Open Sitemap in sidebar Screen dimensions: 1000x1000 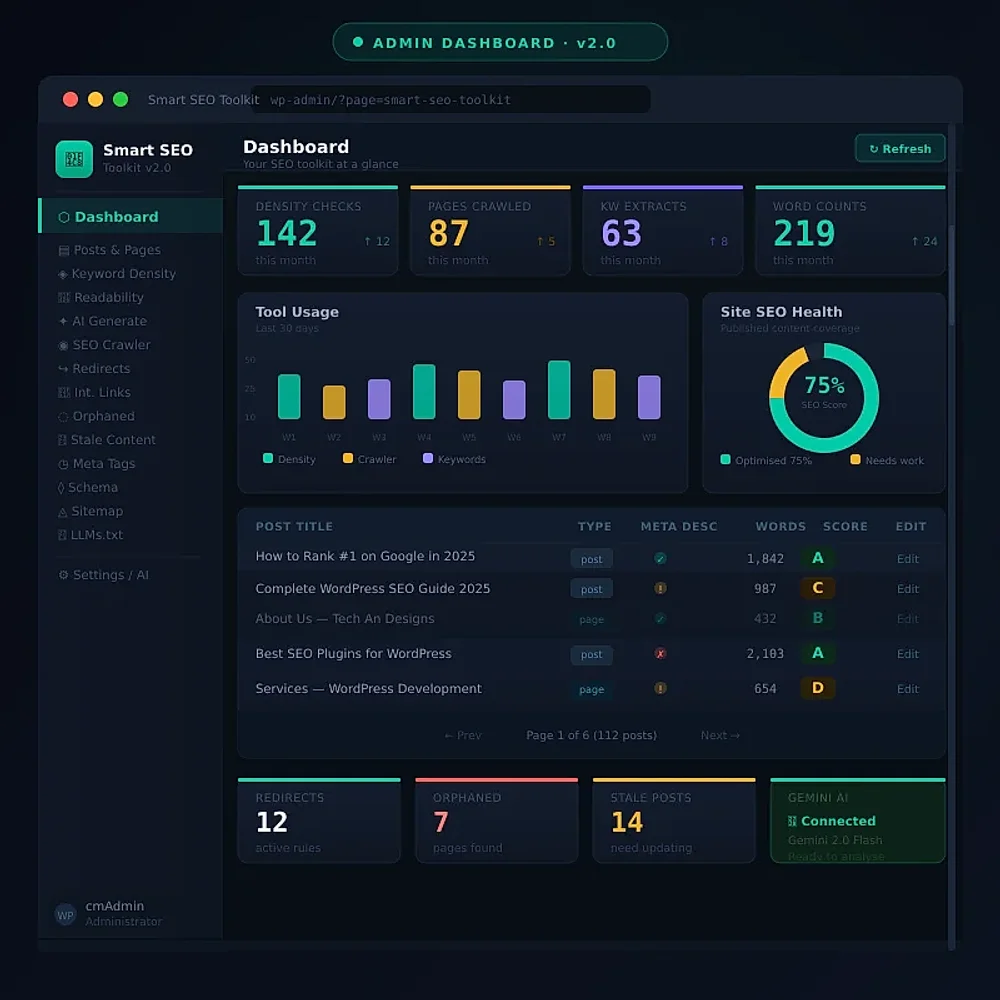tap(91, 511)
